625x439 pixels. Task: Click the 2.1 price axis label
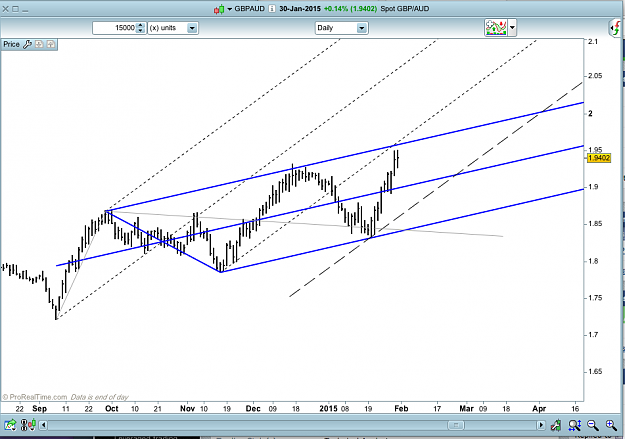[x=593, y=41]
